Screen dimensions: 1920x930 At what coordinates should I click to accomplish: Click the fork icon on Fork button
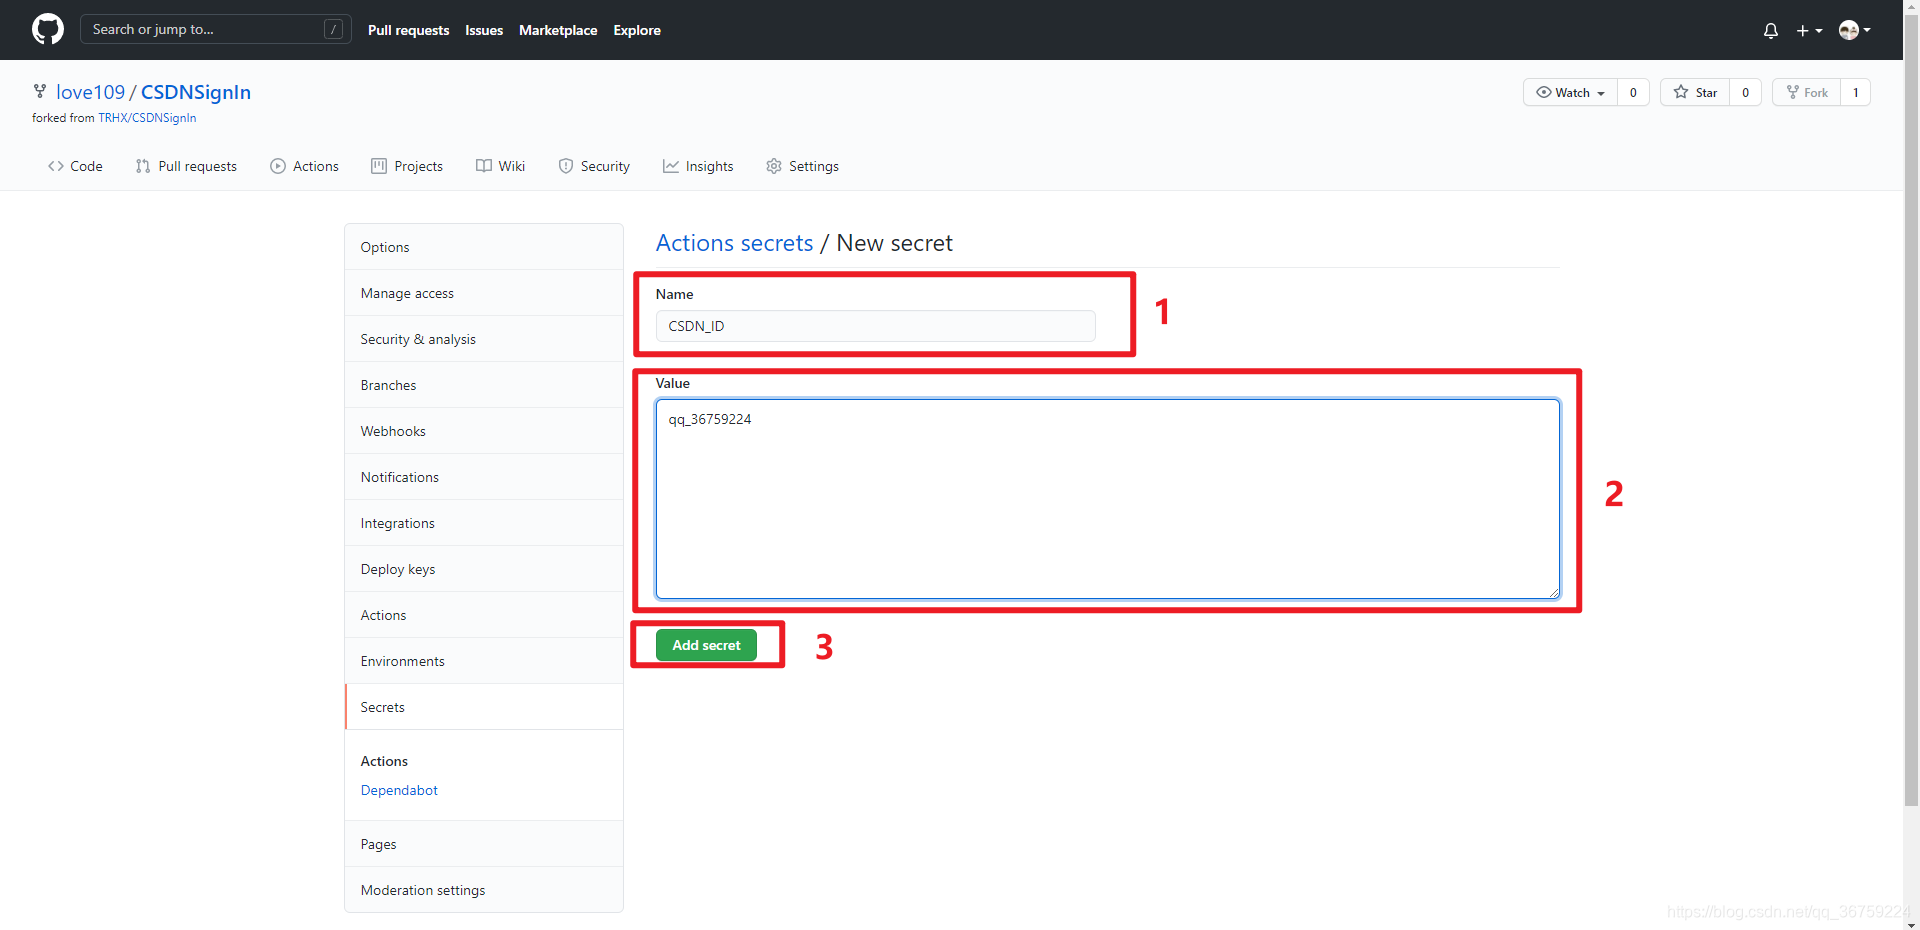tap(1793, 92)
